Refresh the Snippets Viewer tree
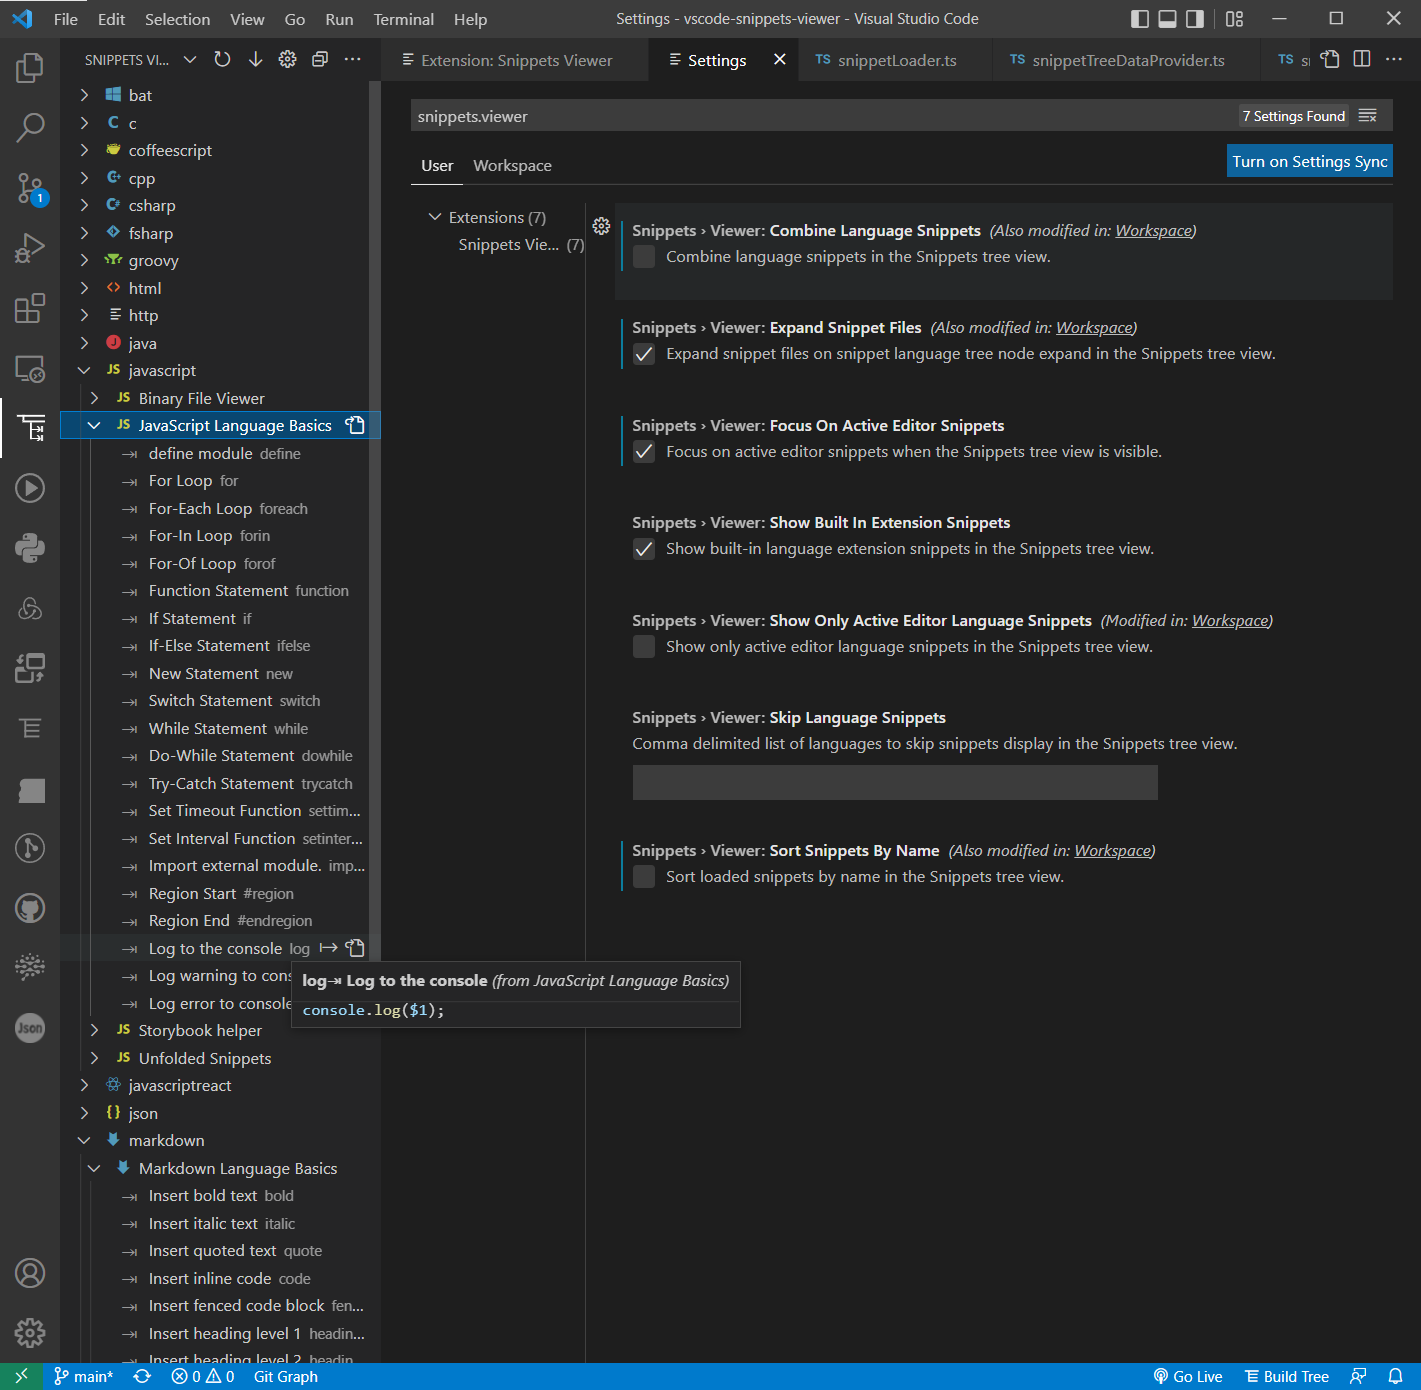Viewport: 1421px width, 1390px height. (x=223, y=60)
